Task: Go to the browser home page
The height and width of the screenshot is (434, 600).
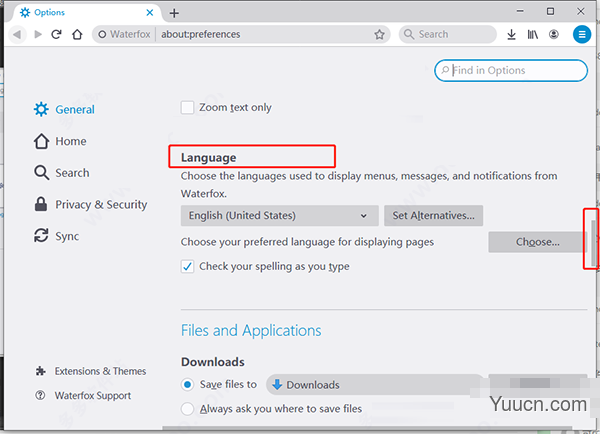Action: tap(77, 34)
